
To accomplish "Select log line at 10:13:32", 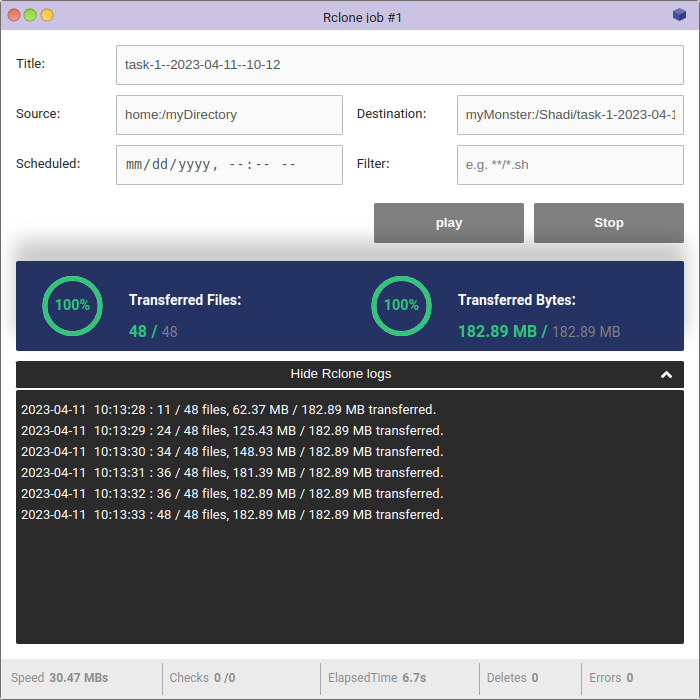I will (232, 493).
